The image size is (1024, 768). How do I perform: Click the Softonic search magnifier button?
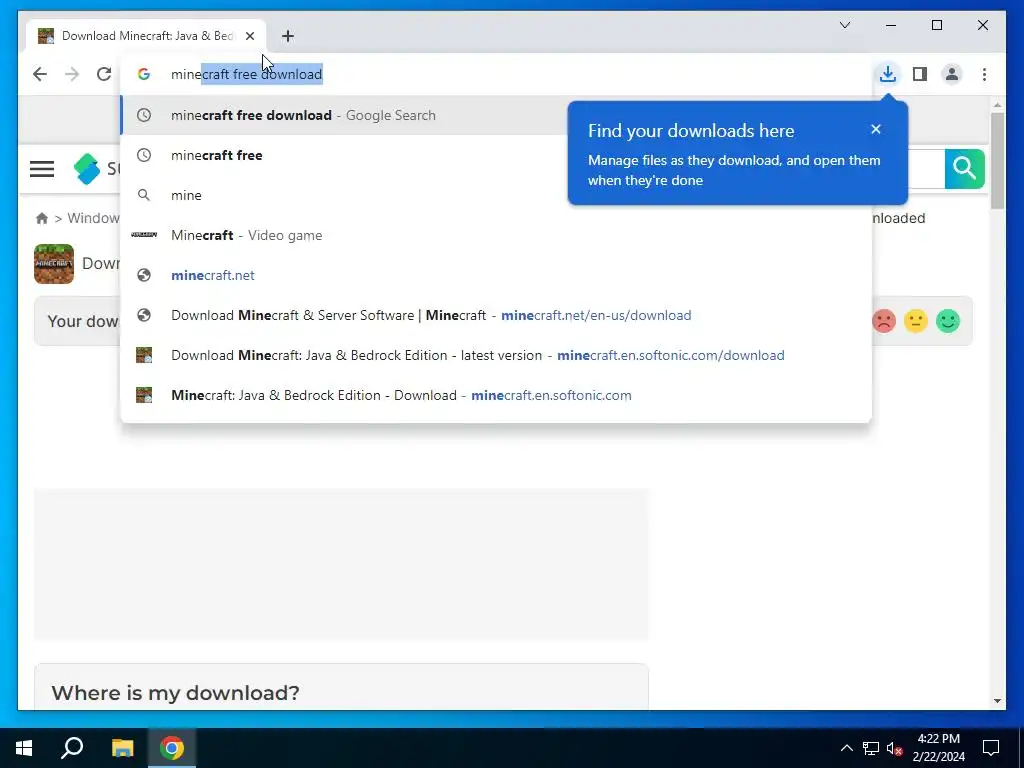(965, 168)
